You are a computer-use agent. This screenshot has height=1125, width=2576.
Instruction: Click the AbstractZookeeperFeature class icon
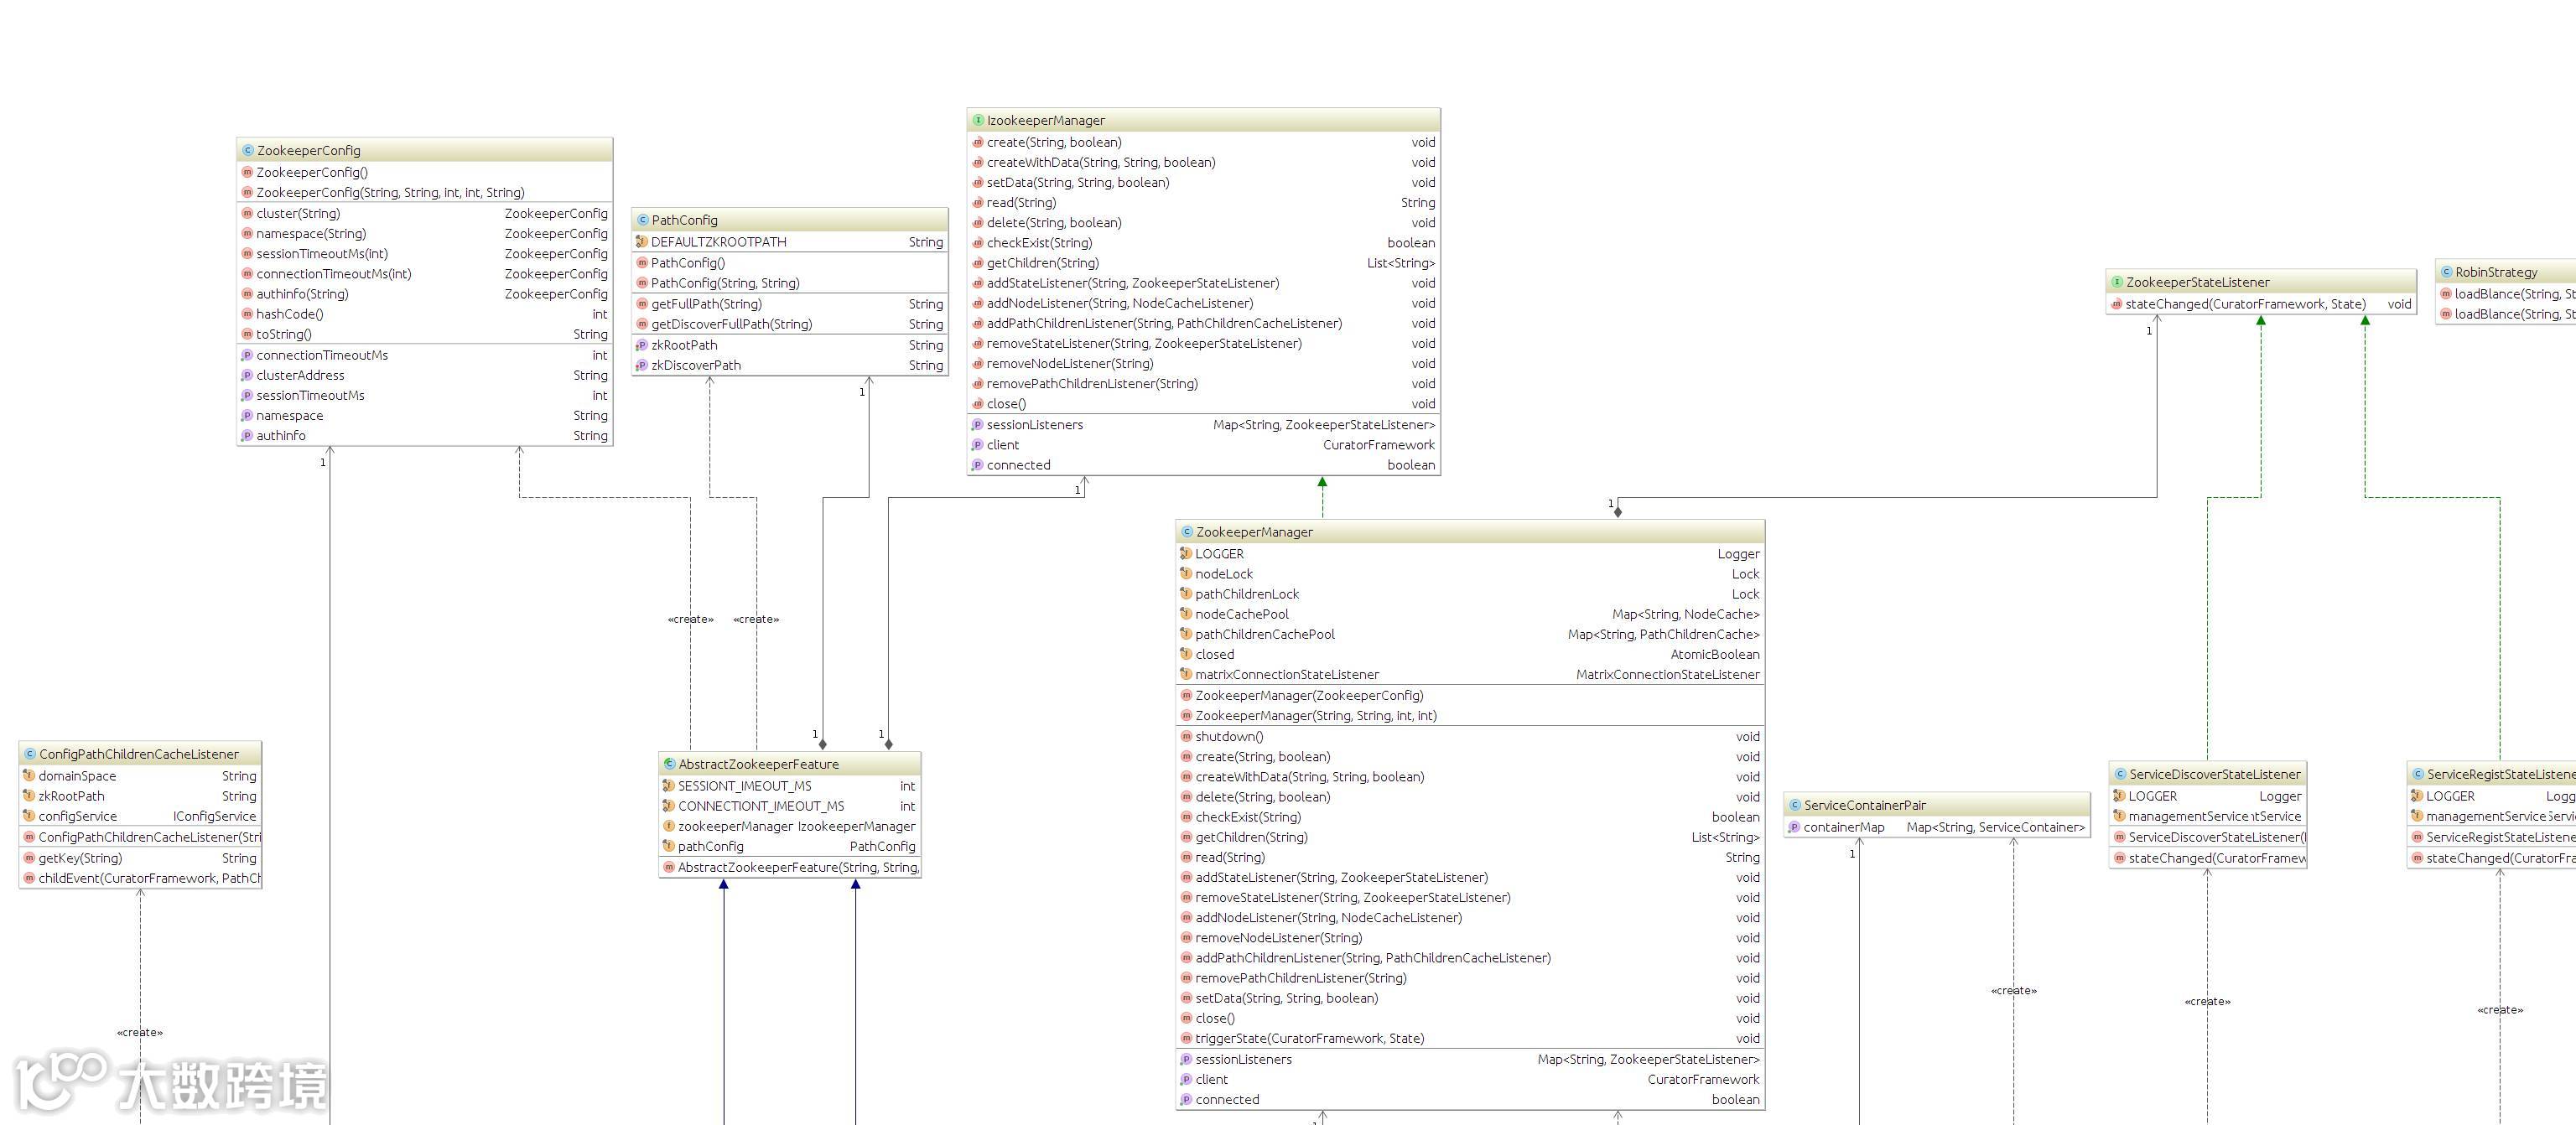pos(669,765)
